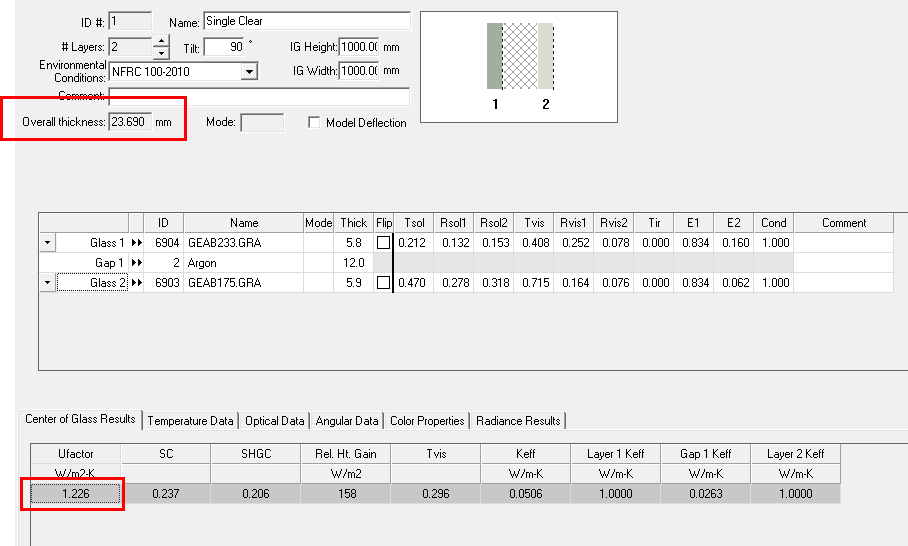Go to the Radiance Results tab
908x546 pixels.
(x=517, y=421)
